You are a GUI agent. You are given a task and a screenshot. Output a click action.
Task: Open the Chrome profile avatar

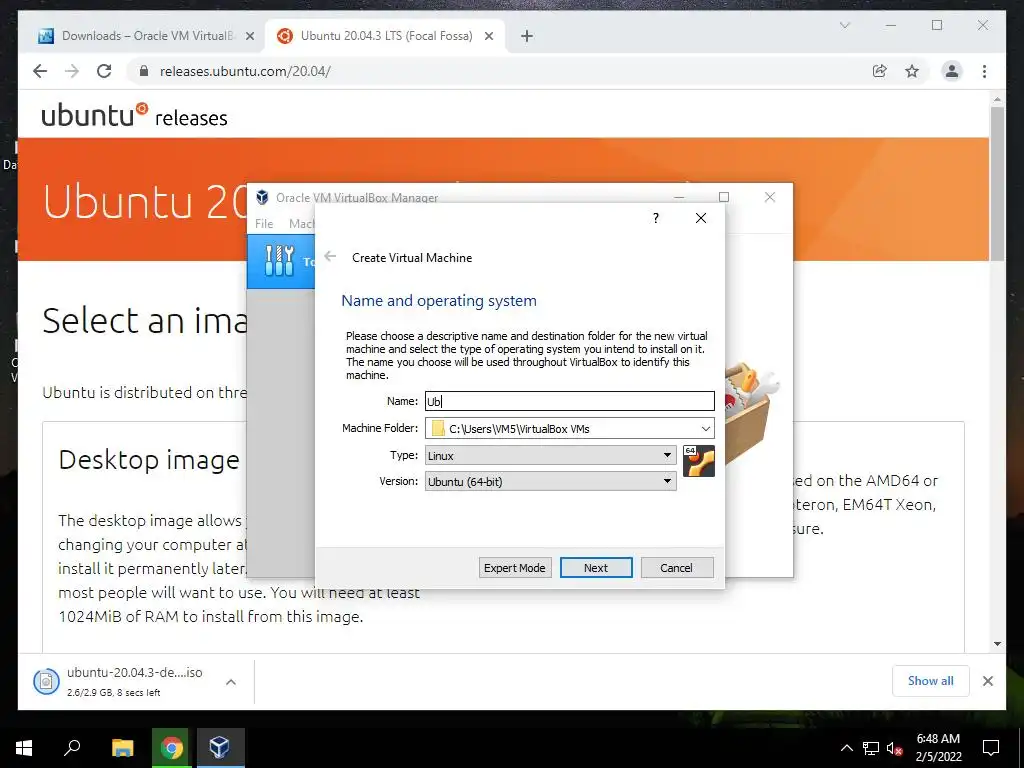[x=952, y=71]
